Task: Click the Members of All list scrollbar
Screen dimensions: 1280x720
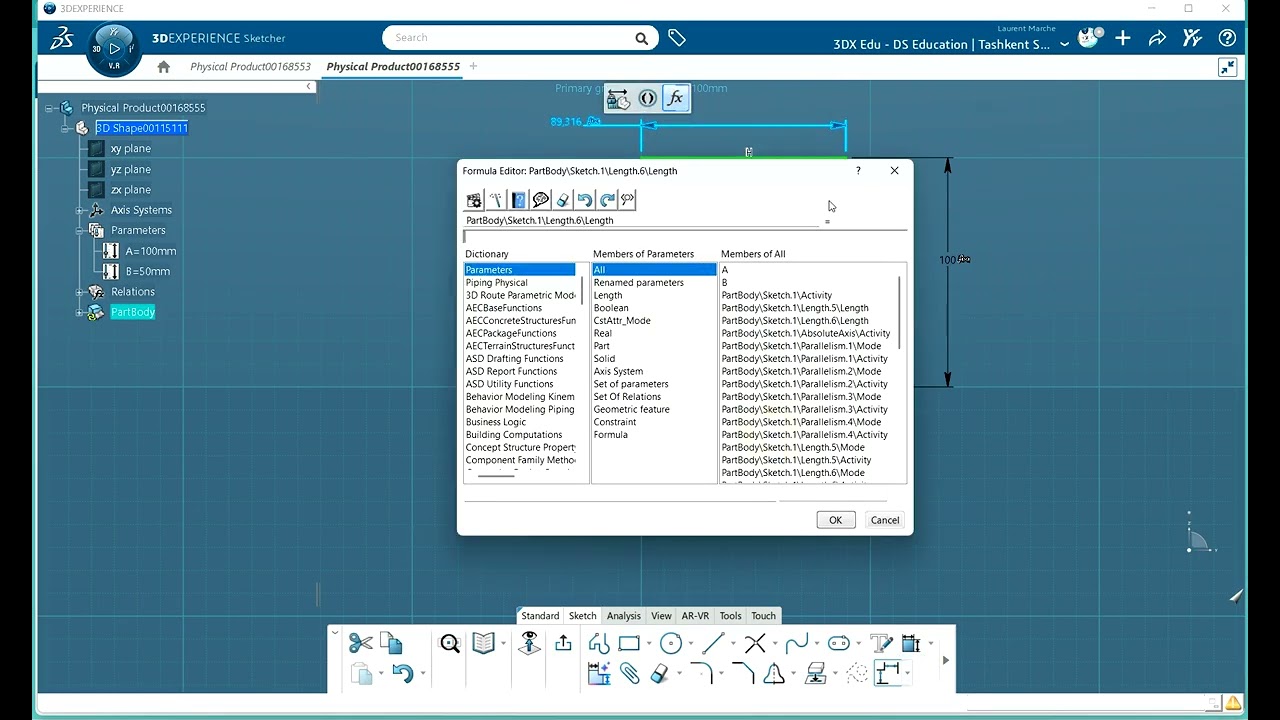Action: pos(900,312)
